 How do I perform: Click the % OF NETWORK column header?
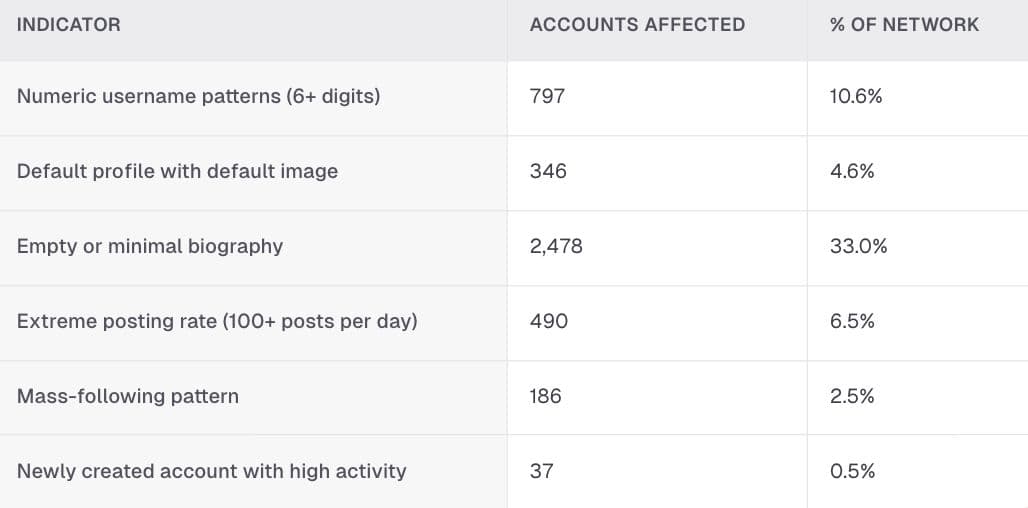(x=904, y=25)
